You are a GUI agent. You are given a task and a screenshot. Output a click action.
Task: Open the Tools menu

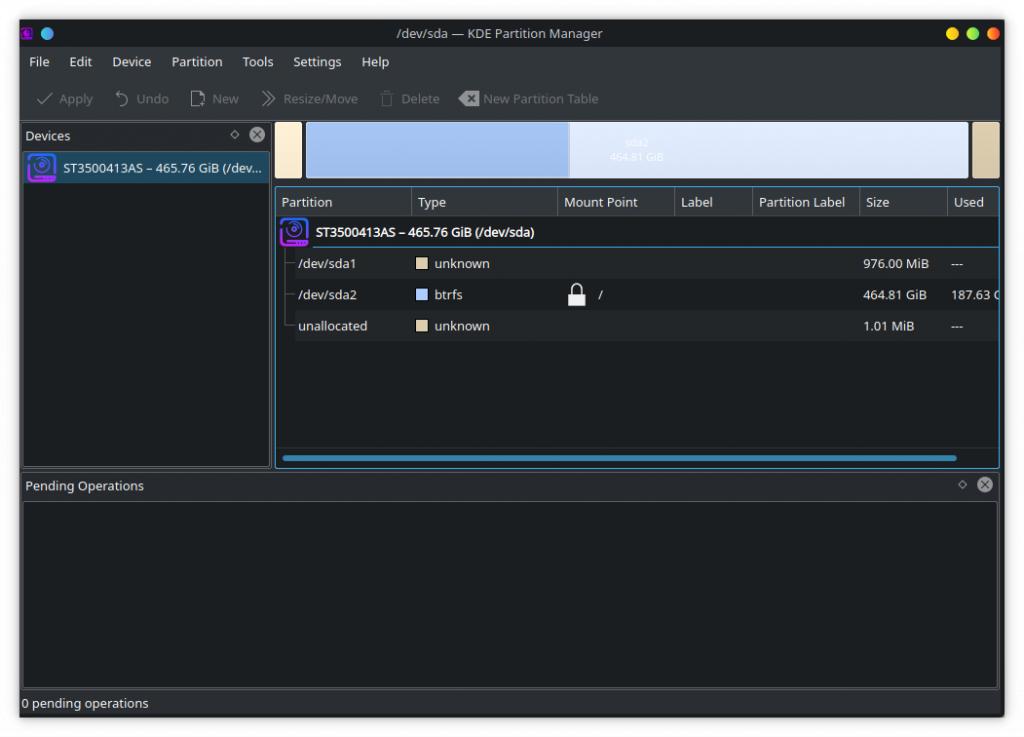pos(257,62)
